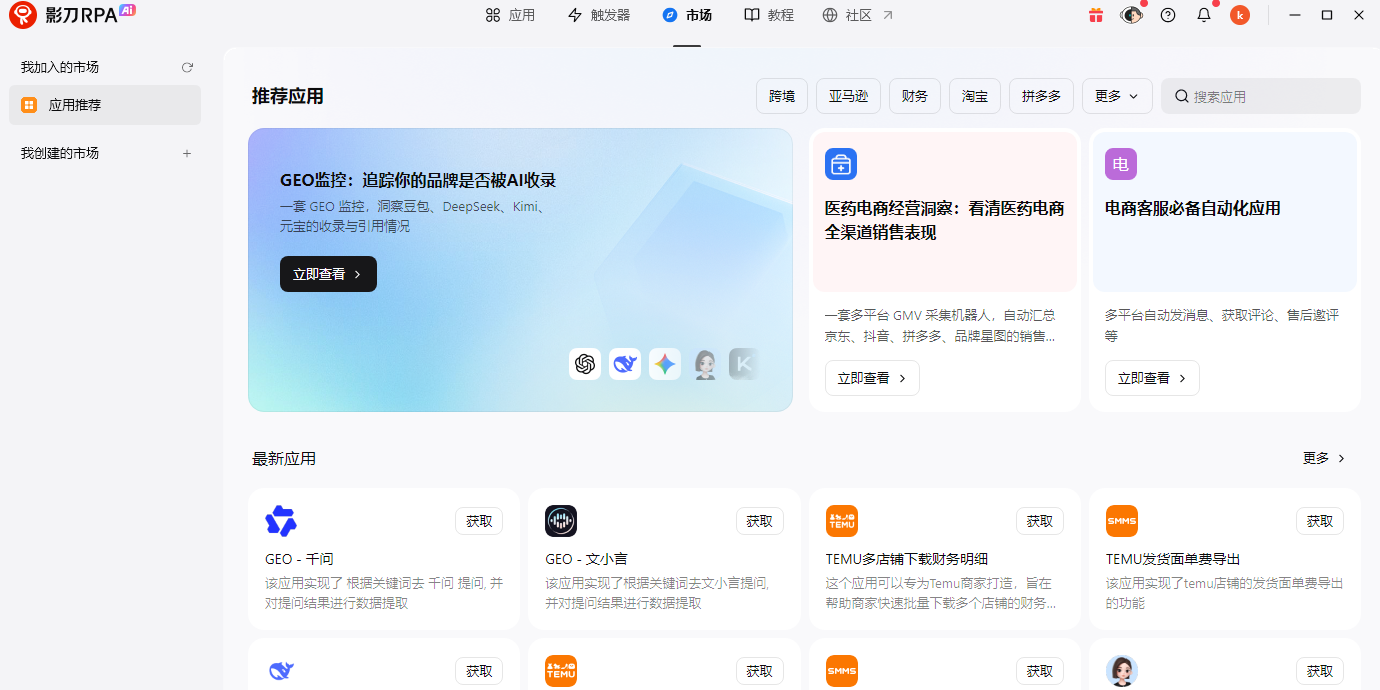
Task: Click the 搜索应用 search field
Action: tap(1261, 96)
